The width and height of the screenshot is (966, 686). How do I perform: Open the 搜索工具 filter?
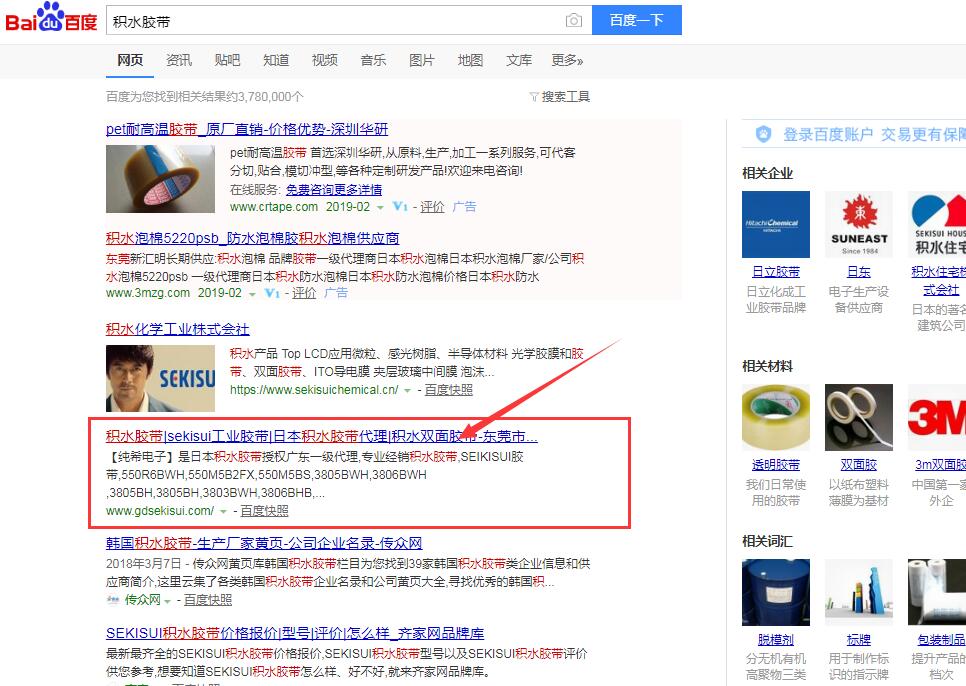coord(559,97)
